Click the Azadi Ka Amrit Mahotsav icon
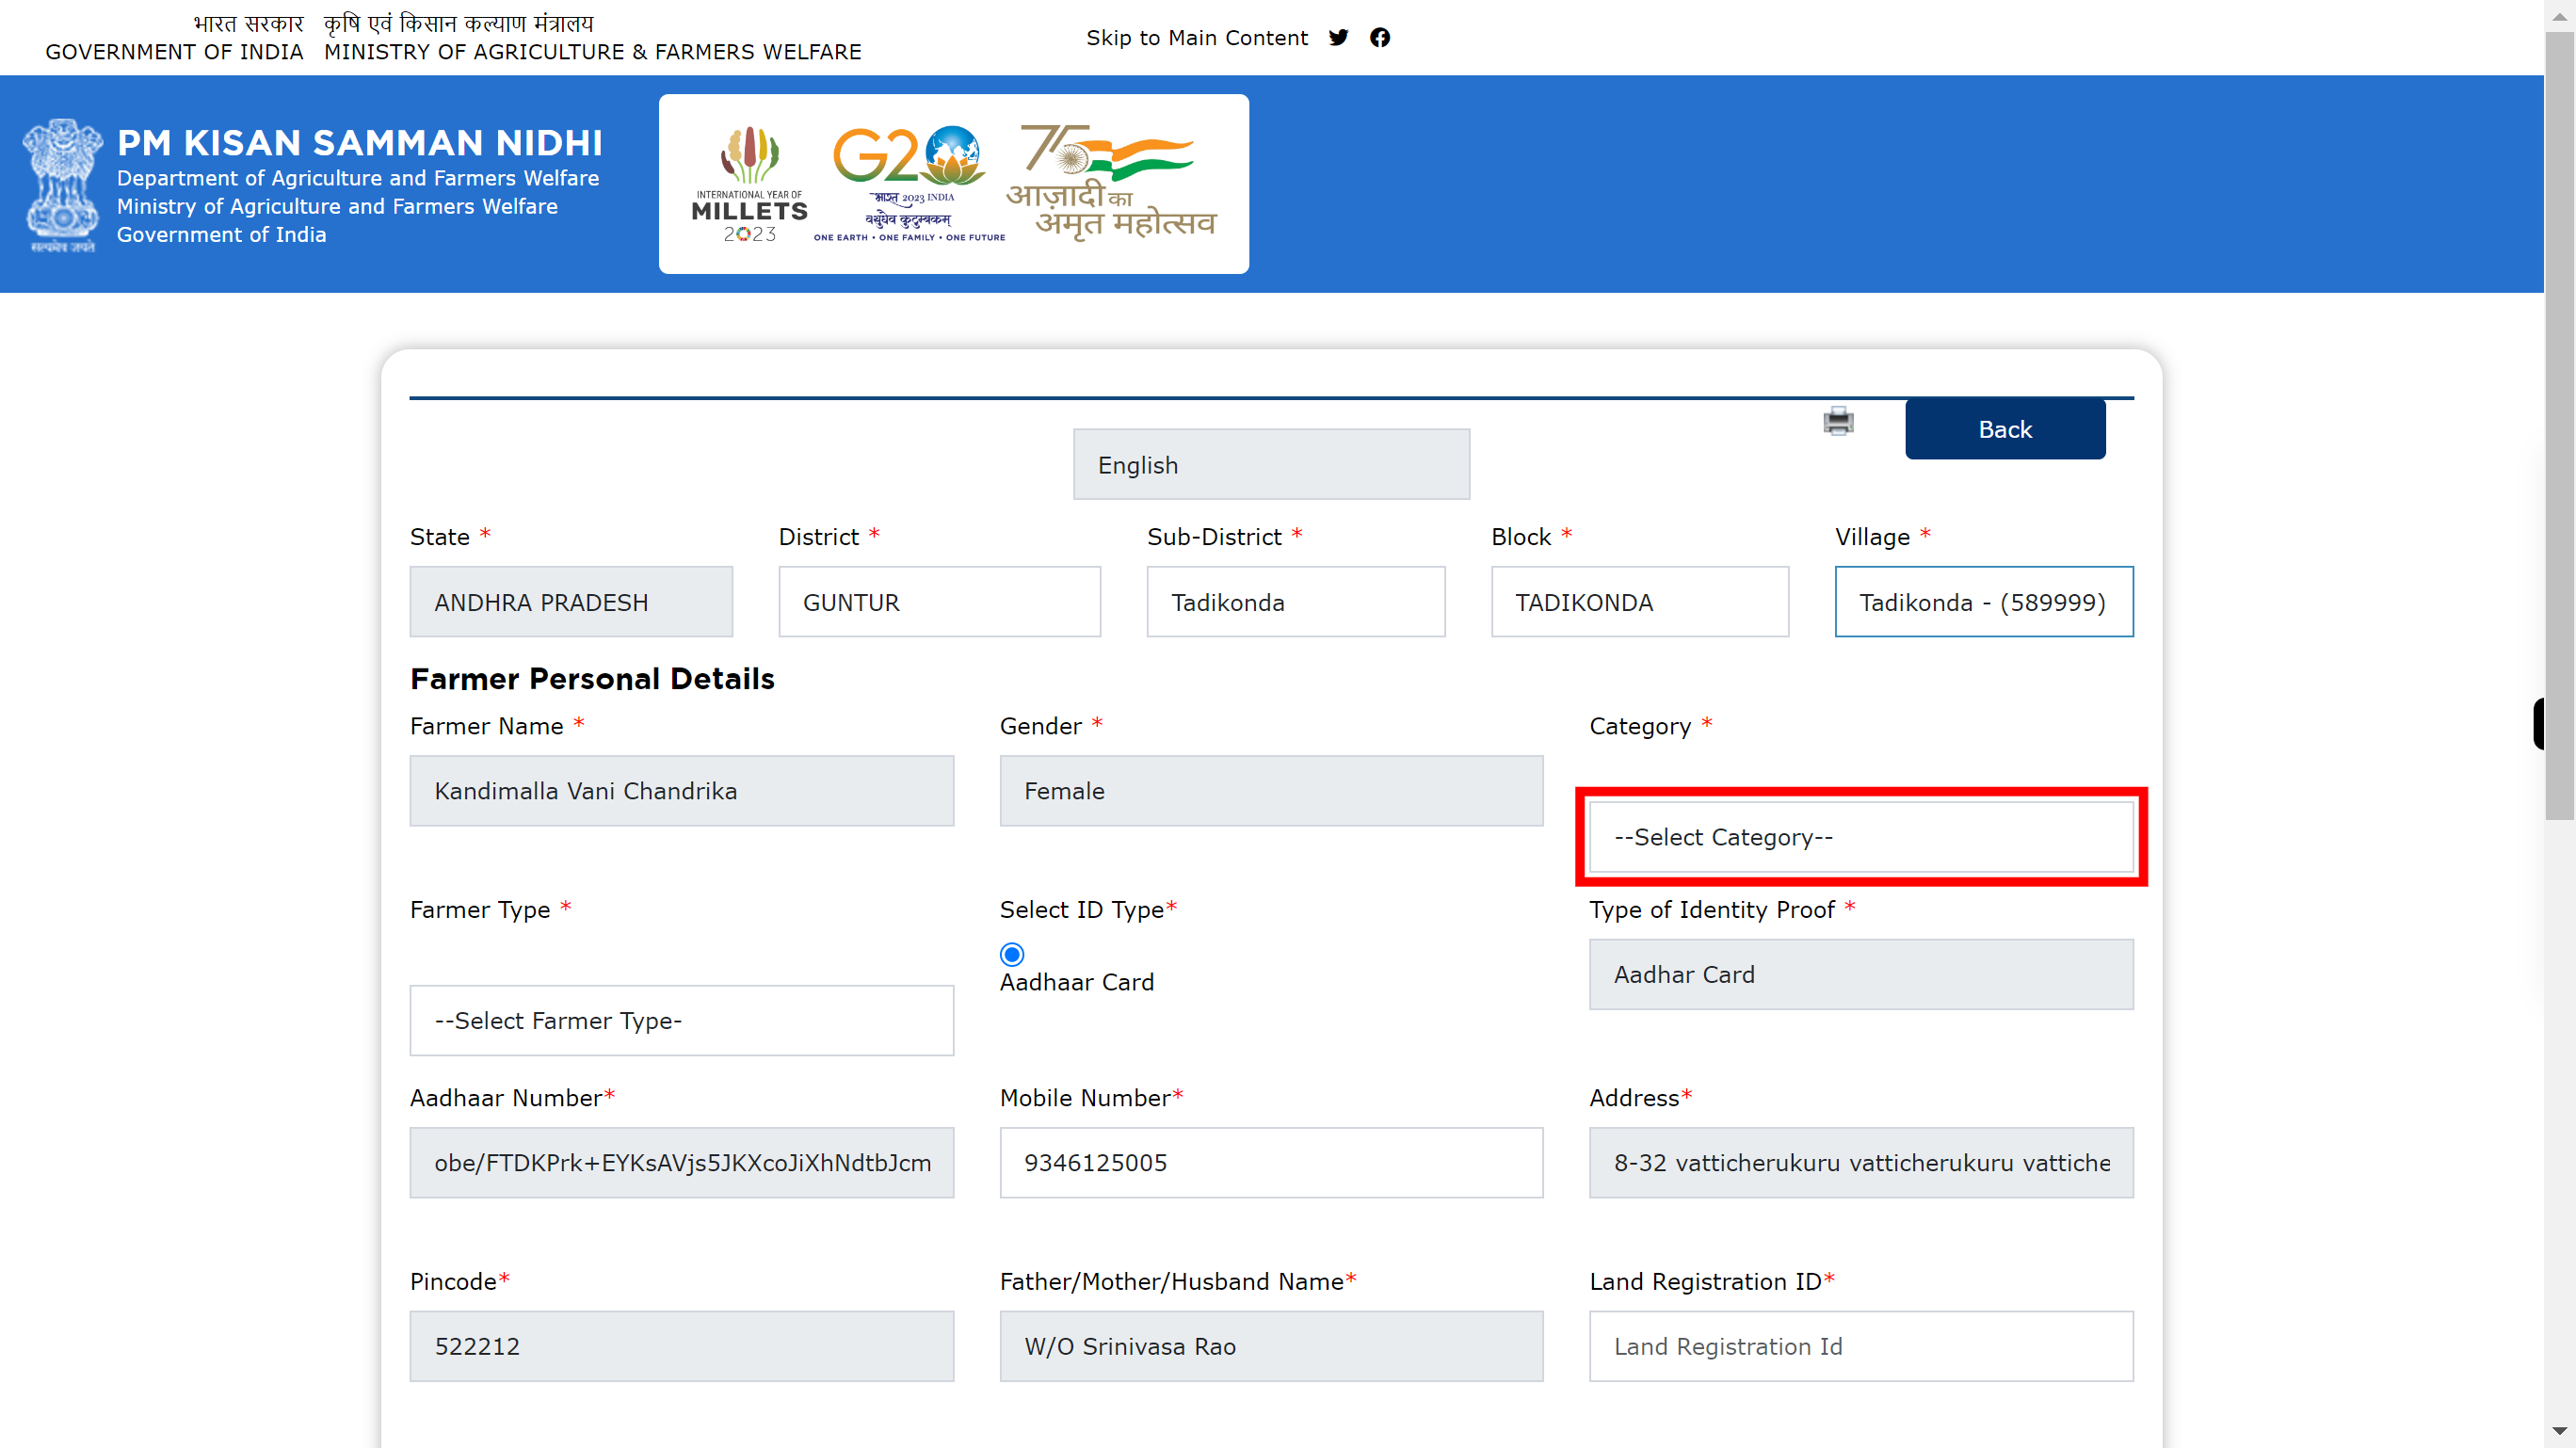The width and height of the screenshot is (2576, 1448). [1127, 185]
